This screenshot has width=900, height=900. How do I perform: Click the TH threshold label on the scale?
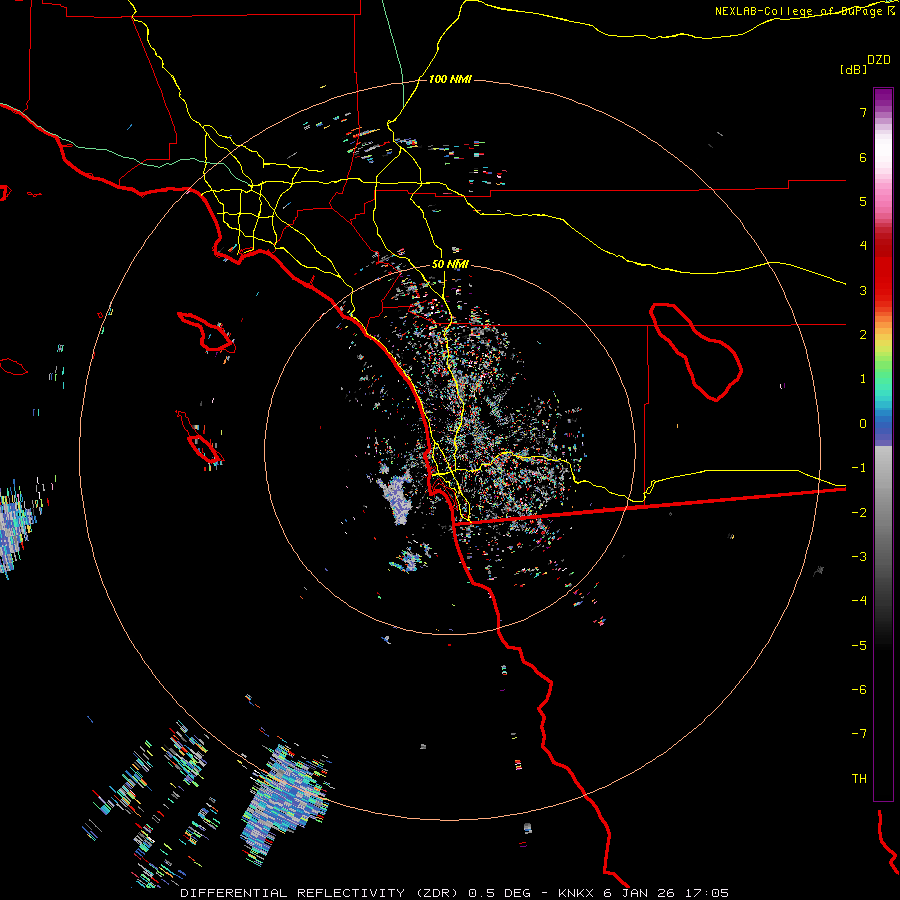pos(859,779)
